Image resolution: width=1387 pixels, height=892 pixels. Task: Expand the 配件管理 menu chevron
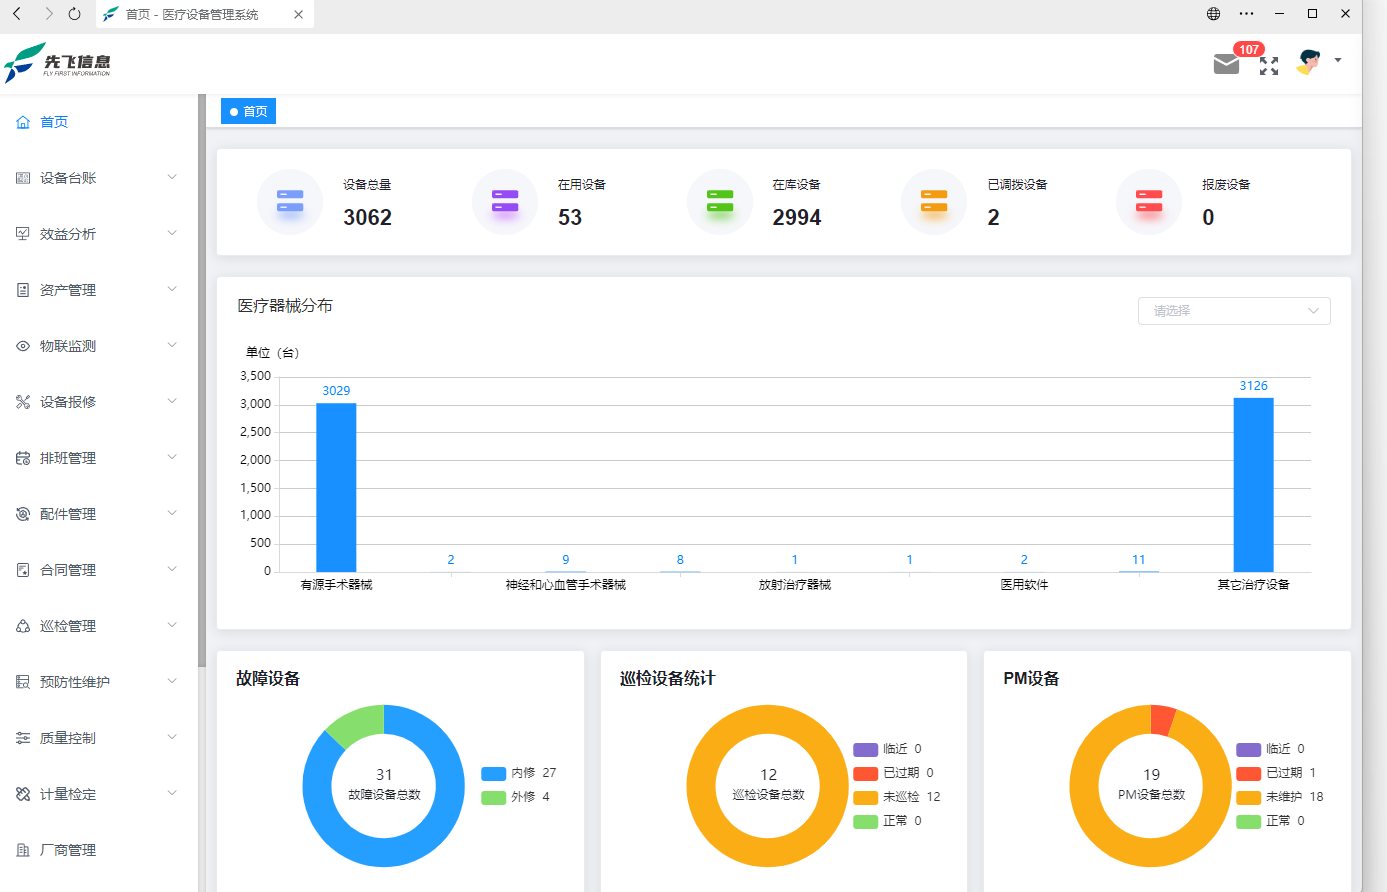[172, 513]
